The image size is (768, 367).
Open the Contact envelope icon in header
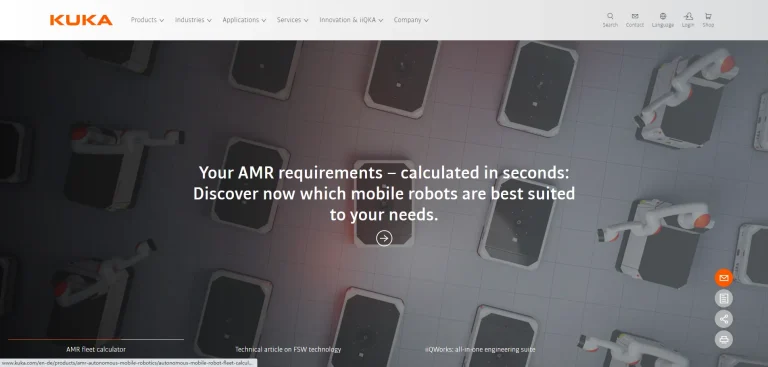635,20
